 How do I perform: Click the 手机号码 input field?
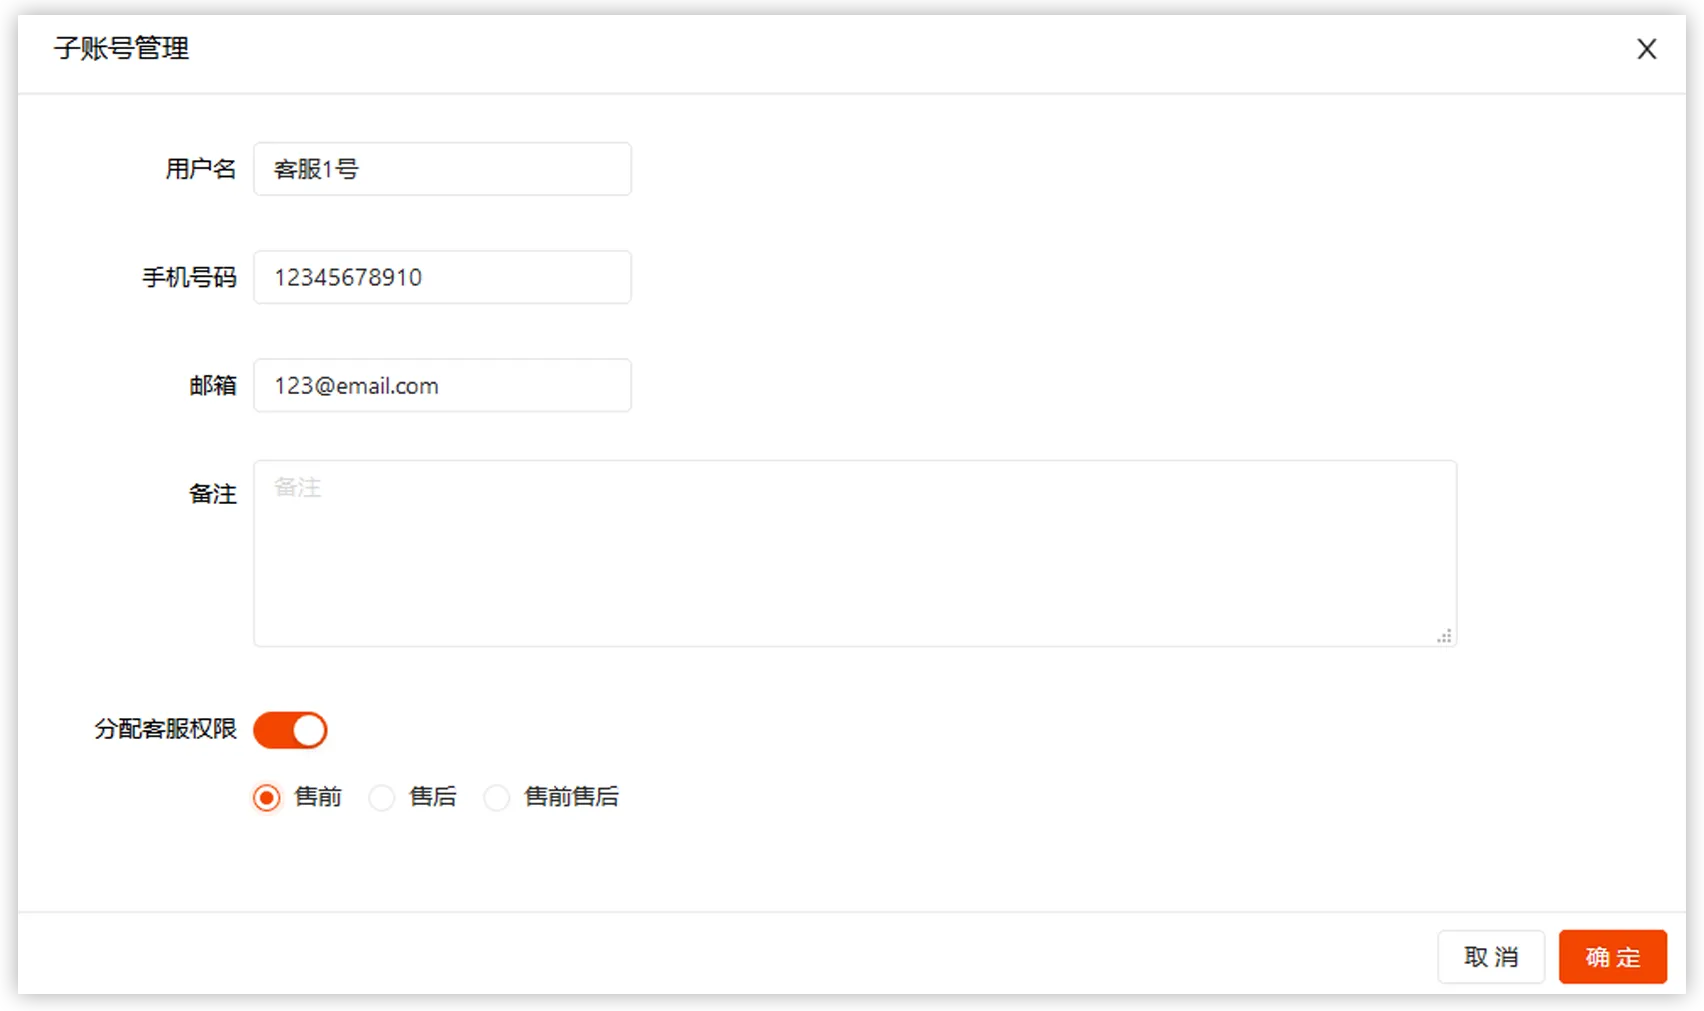[442, 277]
